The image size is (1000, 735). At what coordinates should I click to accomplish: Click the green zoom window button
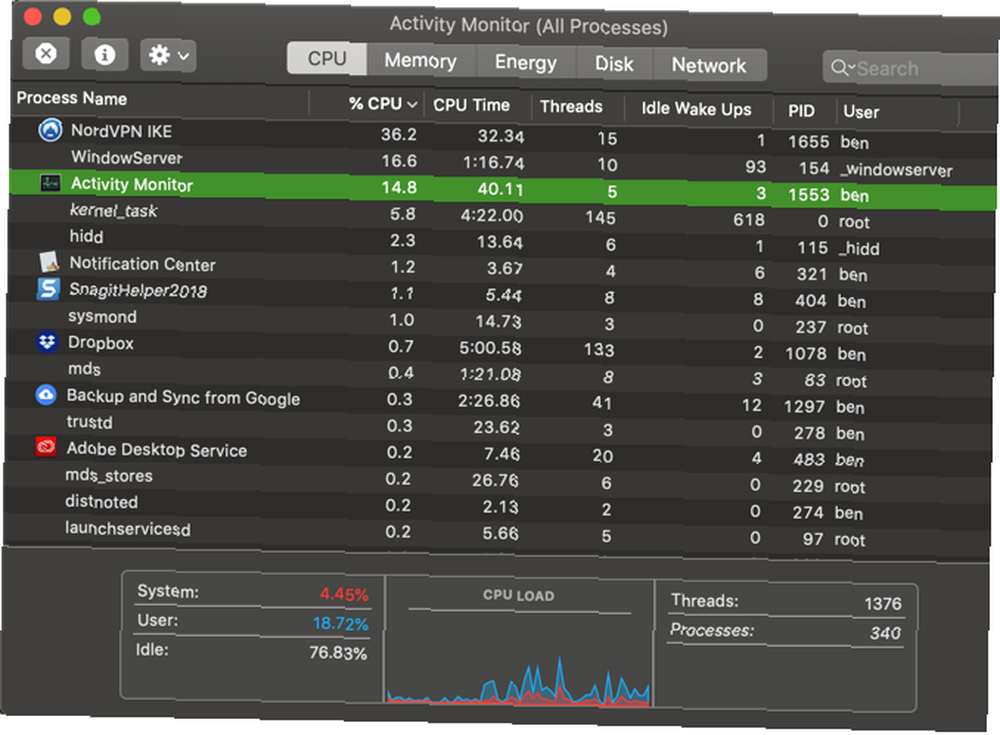point(92,17)
